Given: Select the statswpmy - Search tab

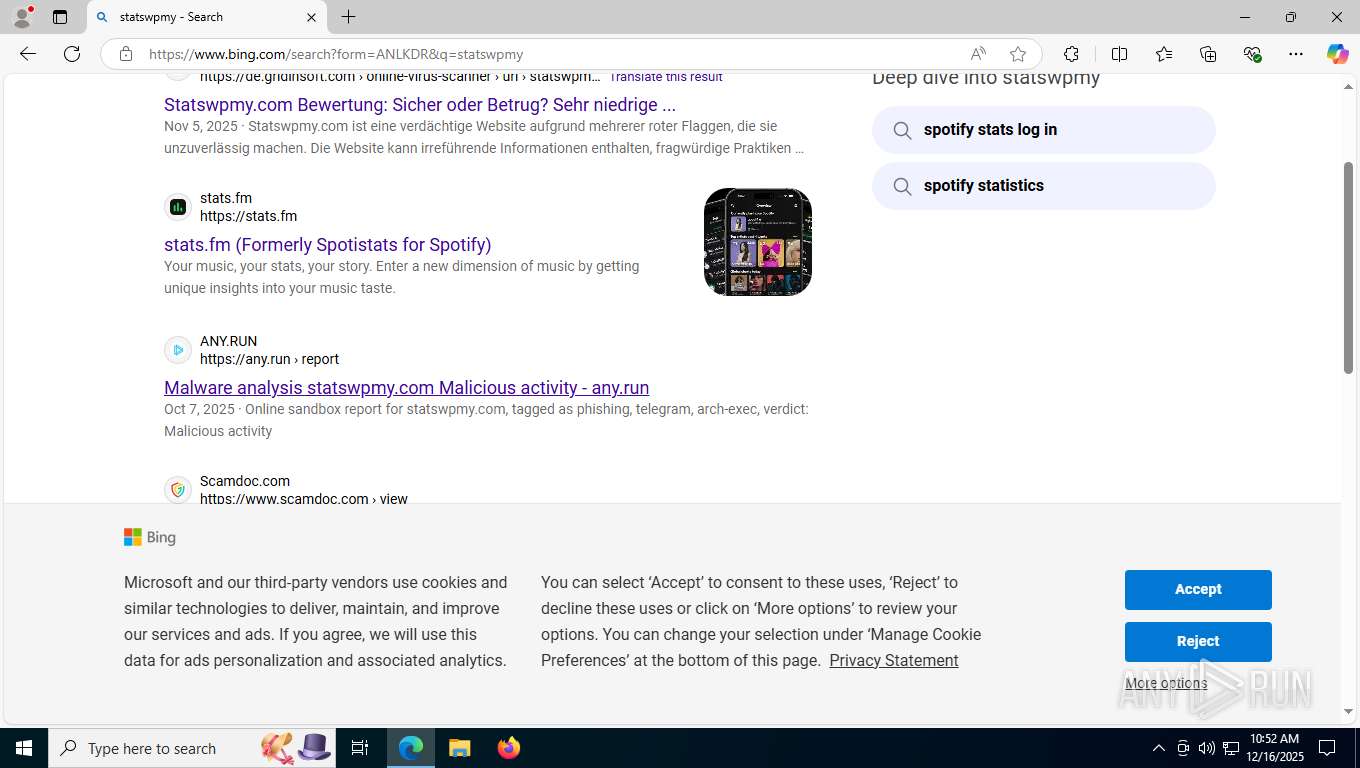Looking at the screenshot, I should click(207, 17).
